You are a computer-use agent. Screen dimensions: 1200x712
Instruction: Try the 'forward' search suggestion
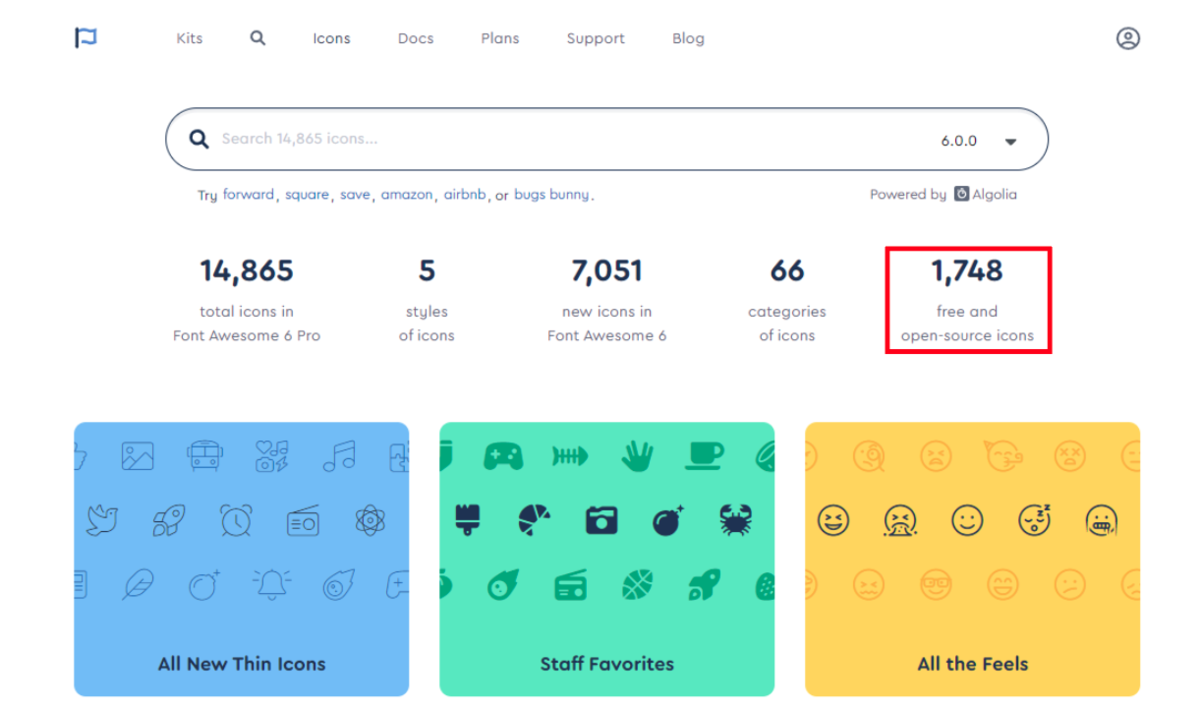248,194
